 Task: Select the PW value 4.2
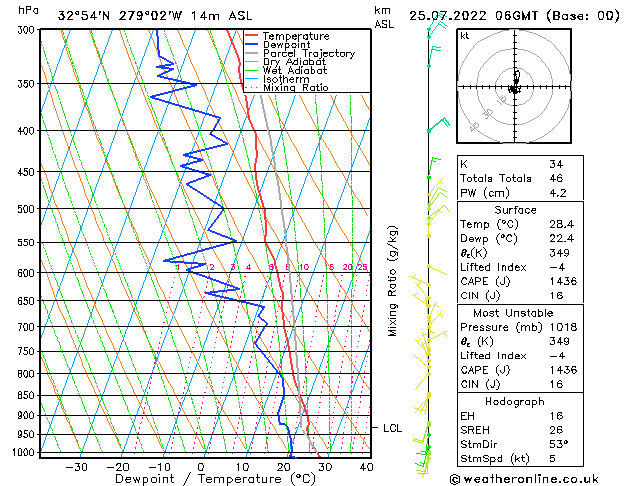558,193
